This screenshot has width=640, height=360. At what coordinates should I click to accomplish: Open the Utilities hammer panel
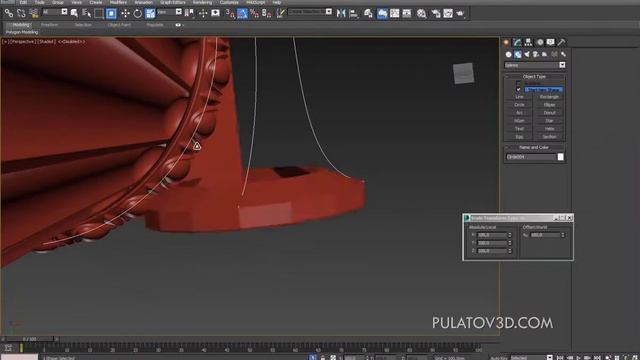click(562, 42)
